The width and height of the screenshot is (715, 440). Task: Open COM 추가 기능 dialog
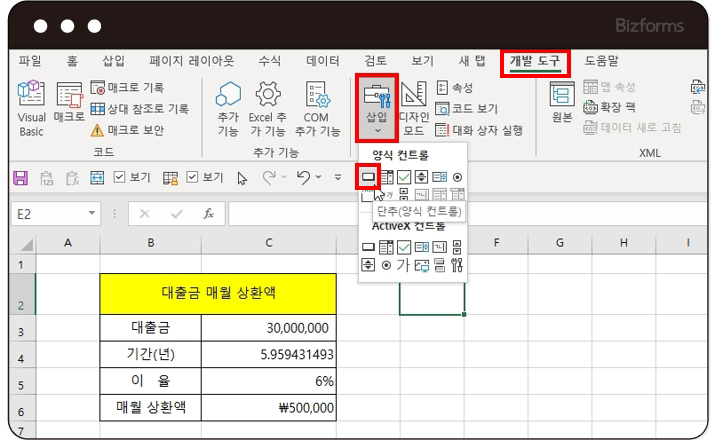tap(317, 109)
